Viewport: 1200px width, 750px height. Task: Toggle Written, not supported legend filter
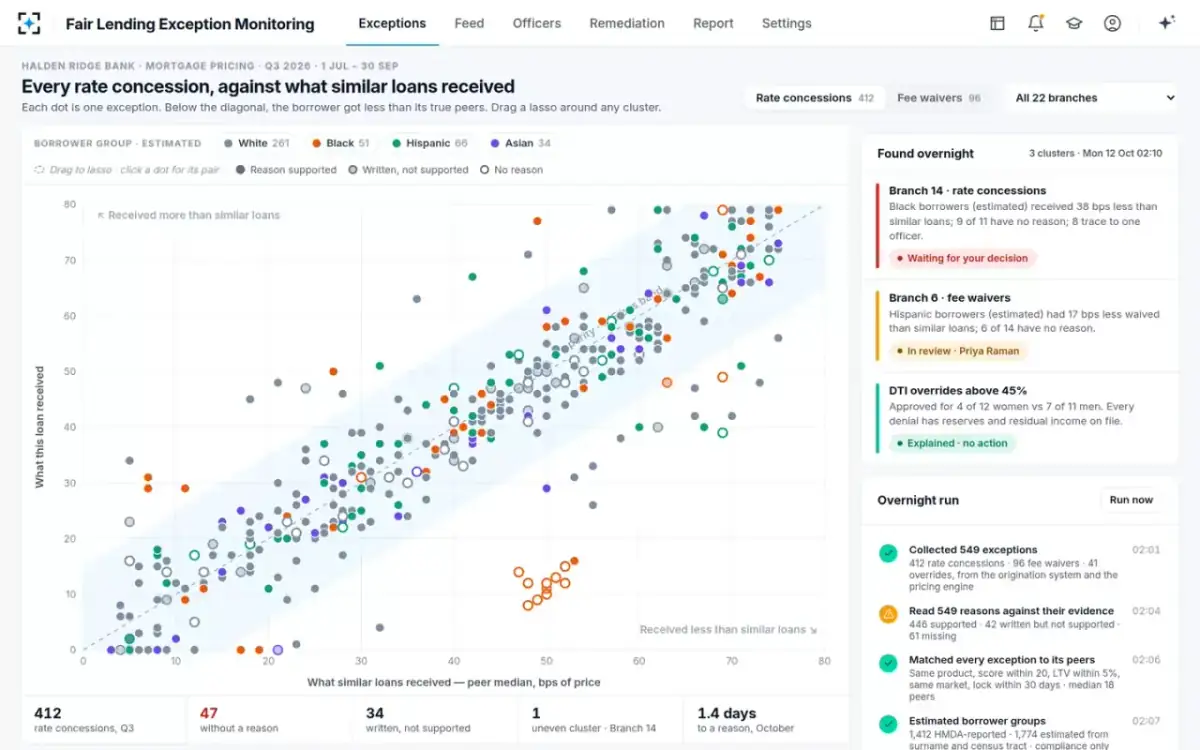tap(408, 170)
